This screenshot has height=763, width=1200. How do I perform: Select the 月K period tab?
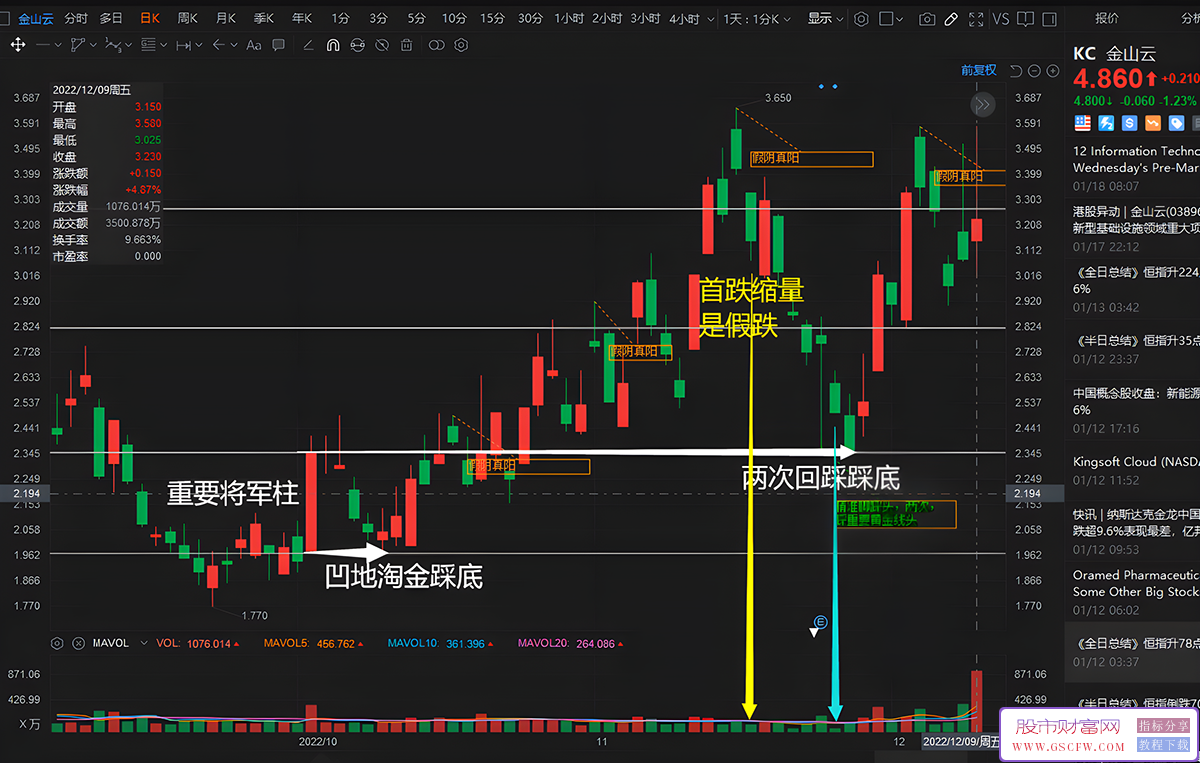[x=226, y=19]
